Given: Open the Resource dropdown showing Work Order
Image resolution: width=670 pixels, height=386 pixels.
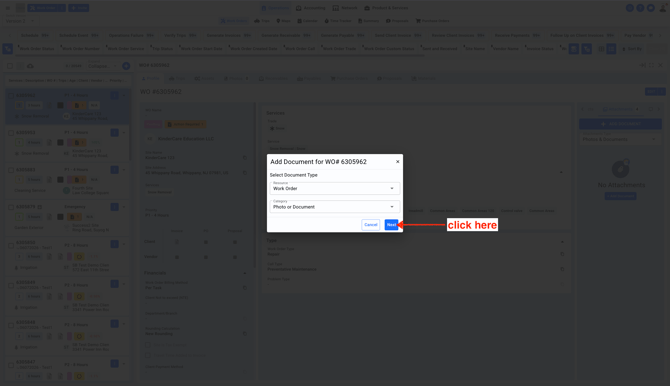Looking at the screenshot, I should pyautogui.click(x=335, y=189).
